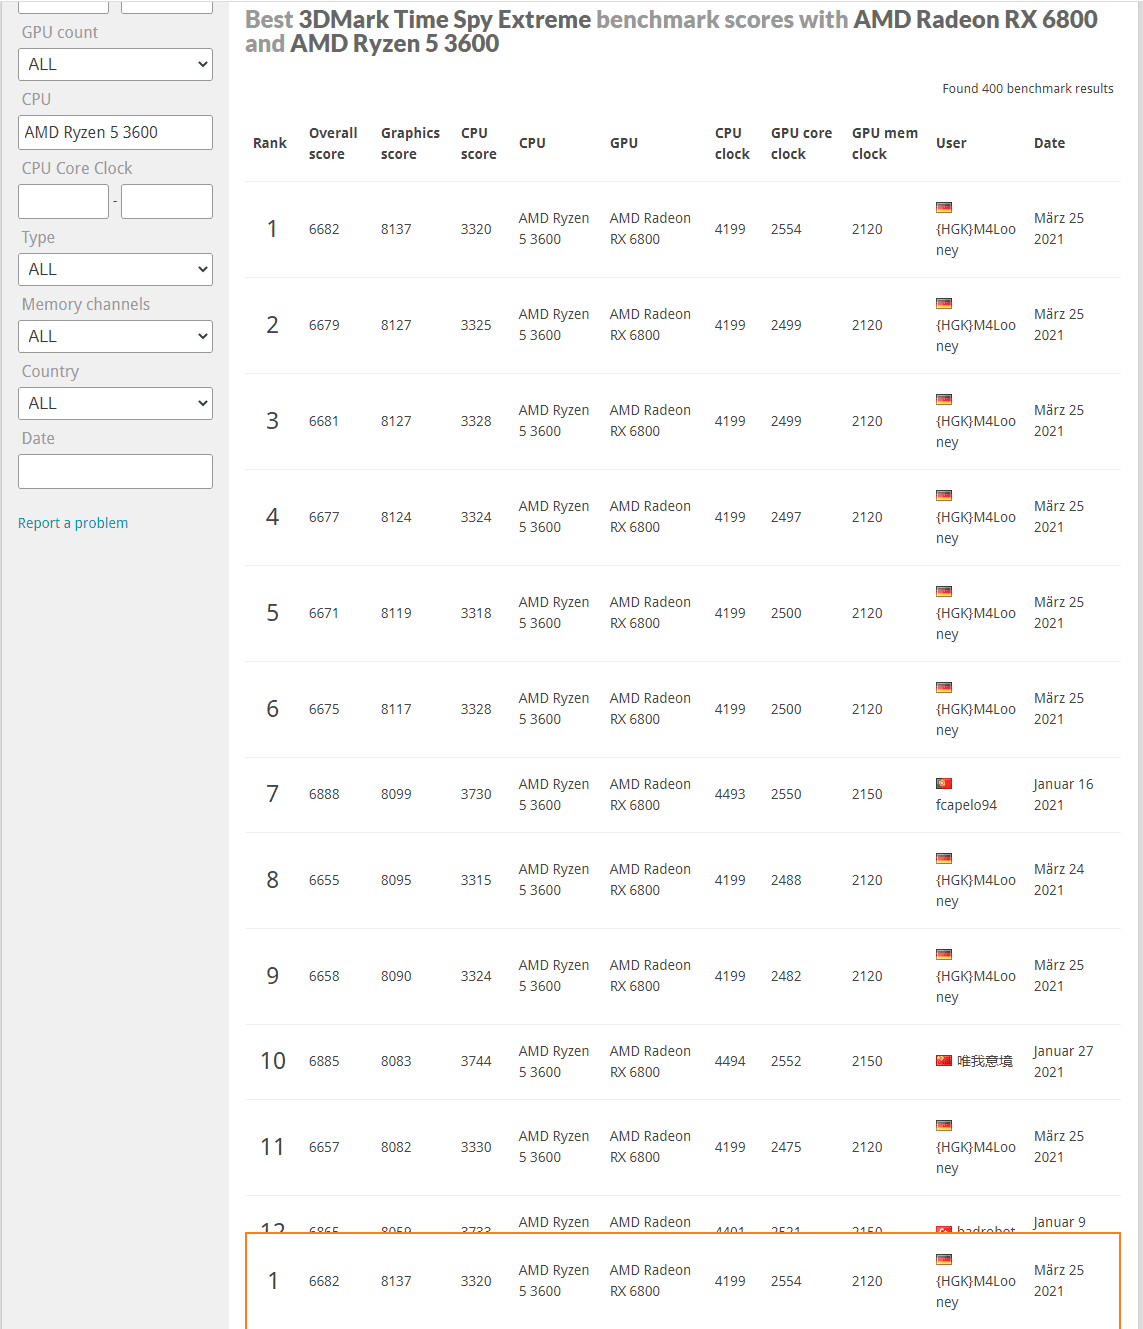
Task: Open user fcapelo94 profile link
Action: (965, 805)
